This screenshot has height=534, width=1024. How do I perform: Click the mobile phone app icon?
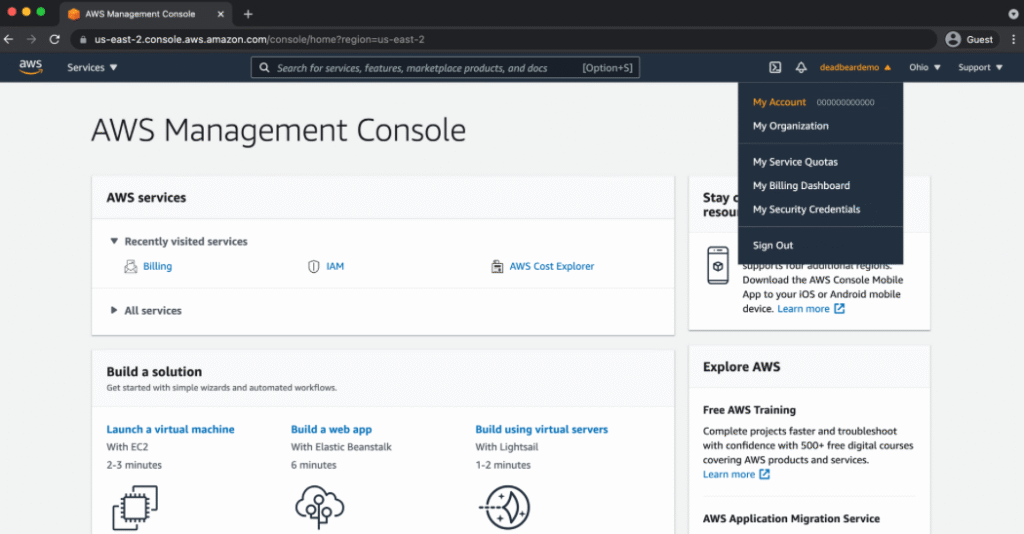(x=718, y=266)
